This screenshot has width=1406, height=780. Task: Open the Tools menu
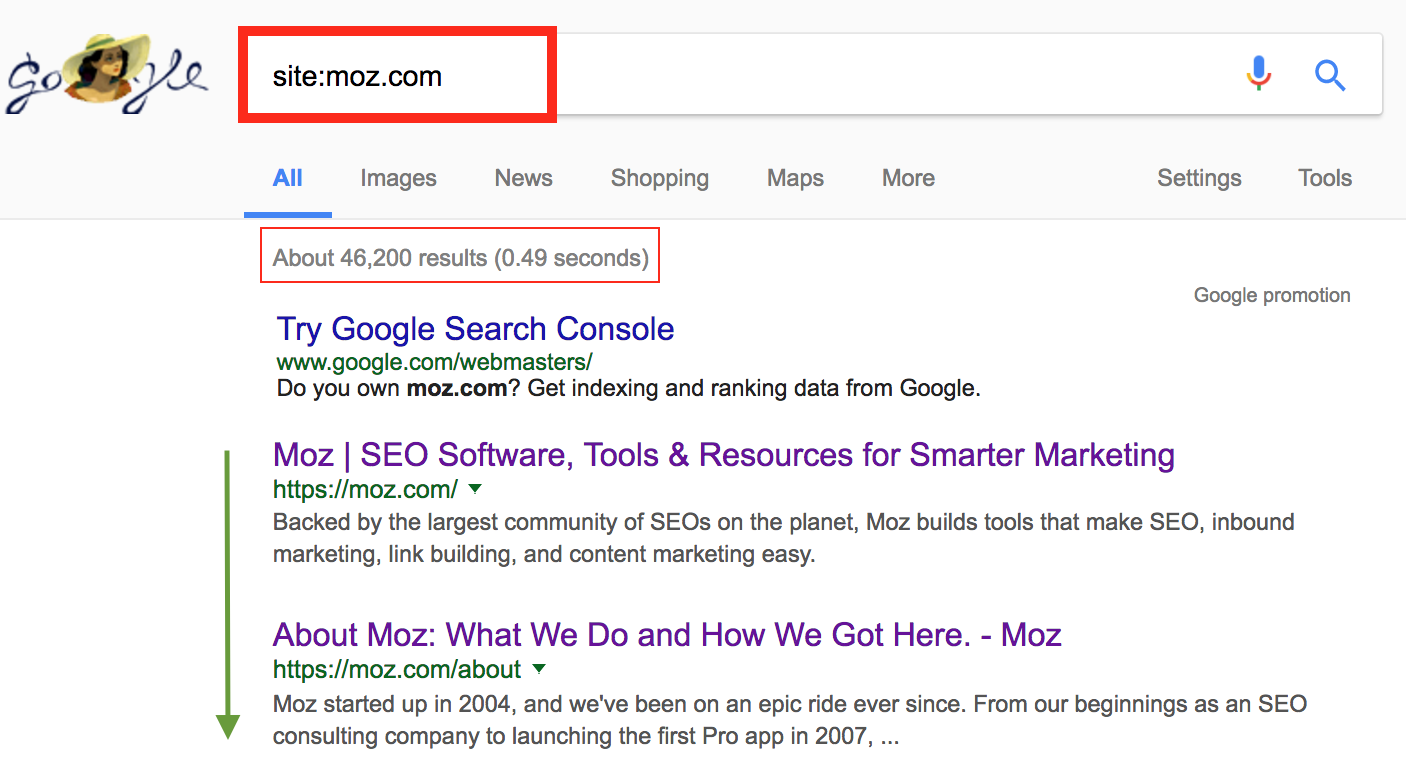point(1325,177)
